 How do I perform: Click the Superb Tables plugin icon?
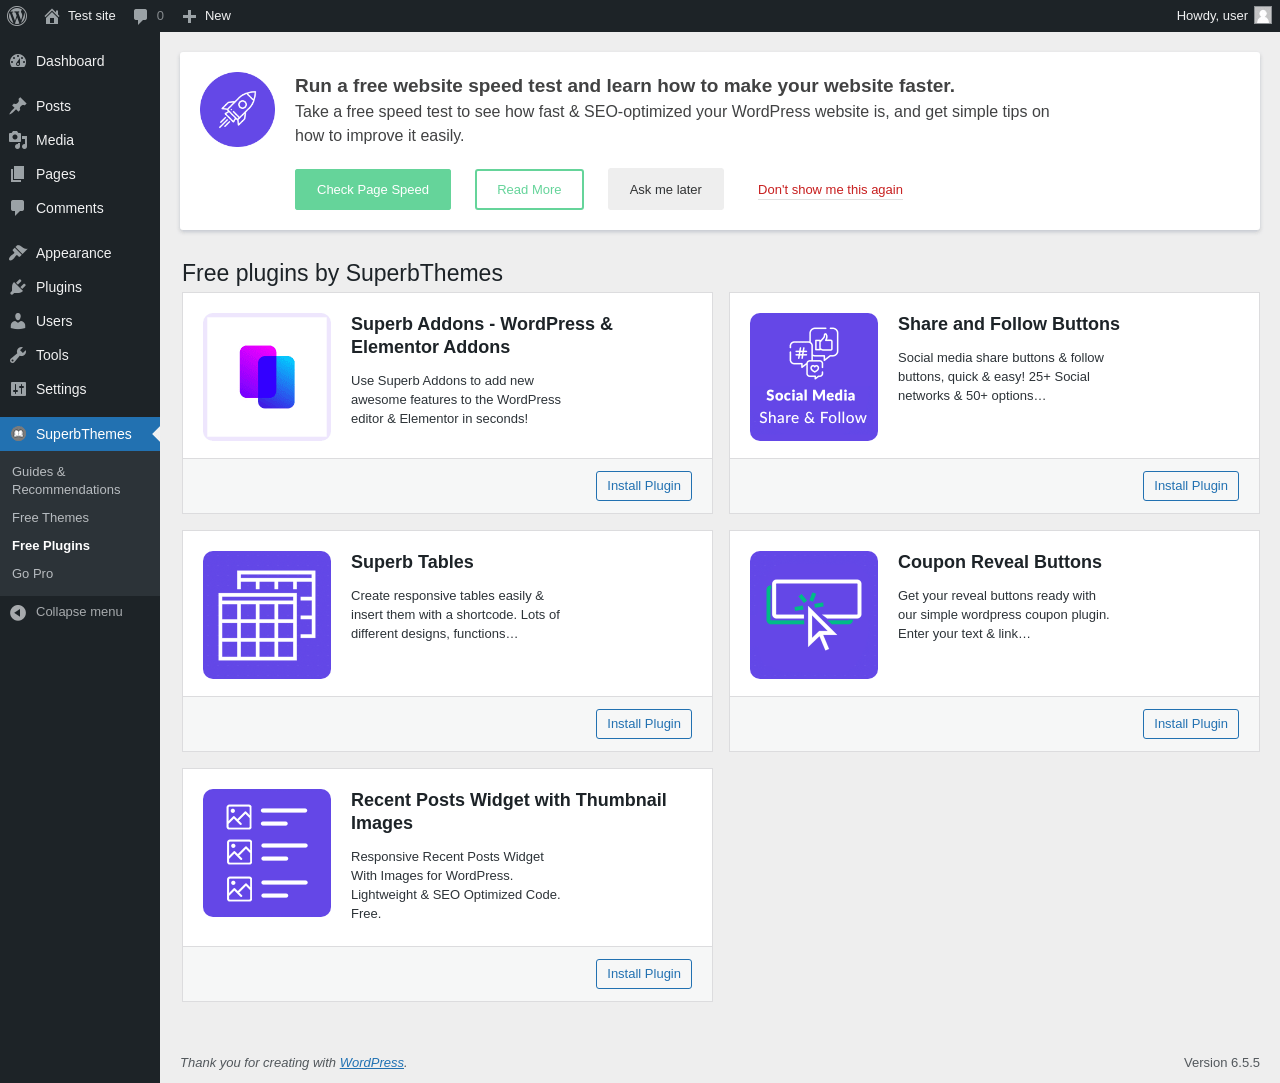coord(267,615)
